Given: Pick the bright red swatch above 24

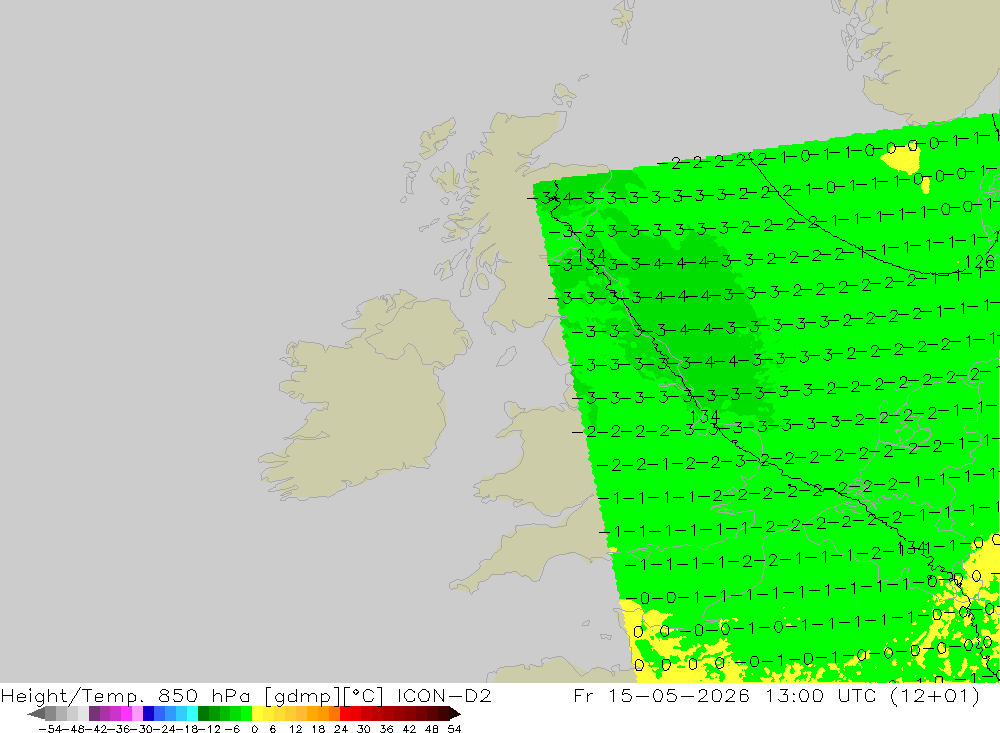Looking at the screenshot, I should [345, 713].
